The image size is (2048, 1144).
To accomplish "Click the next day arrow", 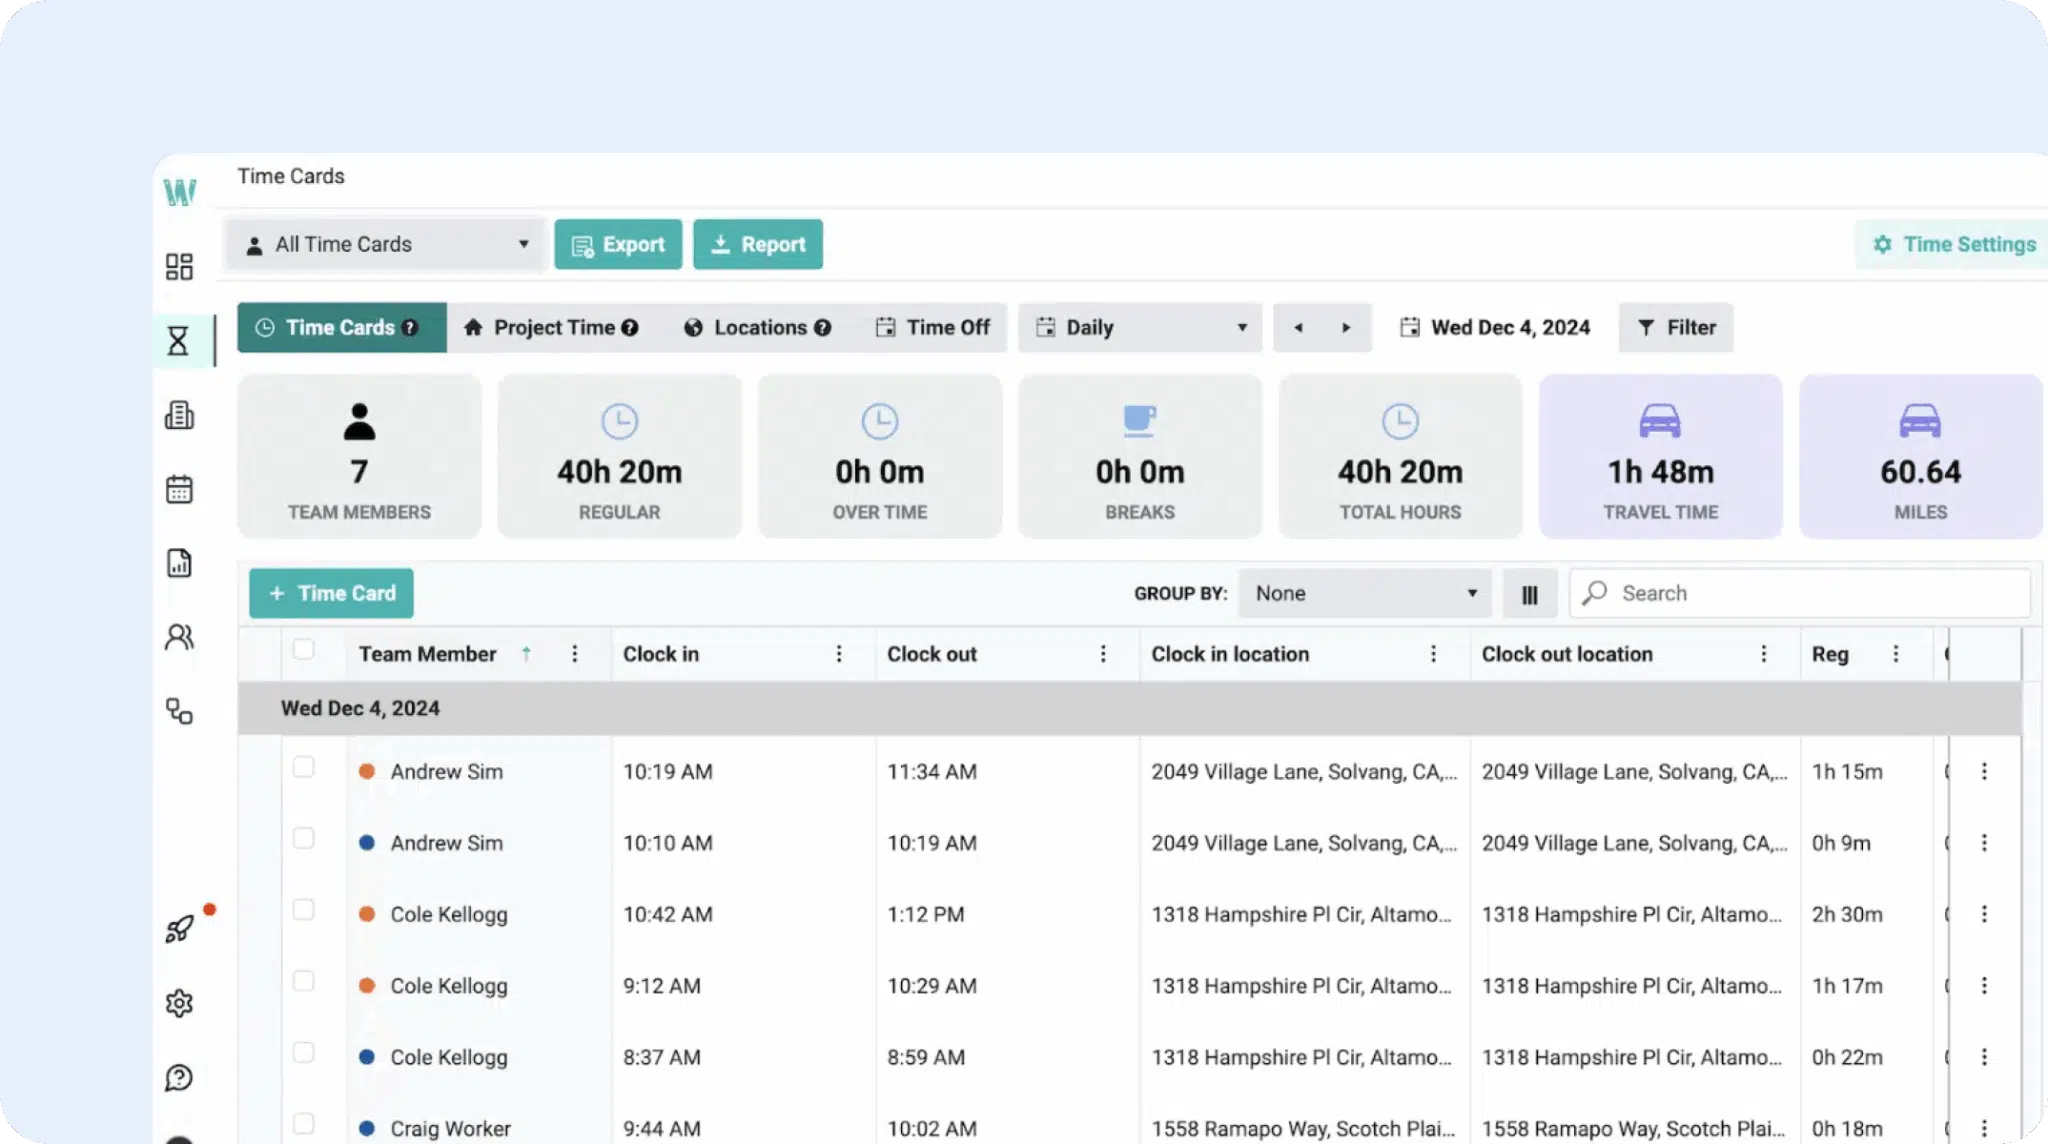I will pyautogui.click(x=1346, y=328).
